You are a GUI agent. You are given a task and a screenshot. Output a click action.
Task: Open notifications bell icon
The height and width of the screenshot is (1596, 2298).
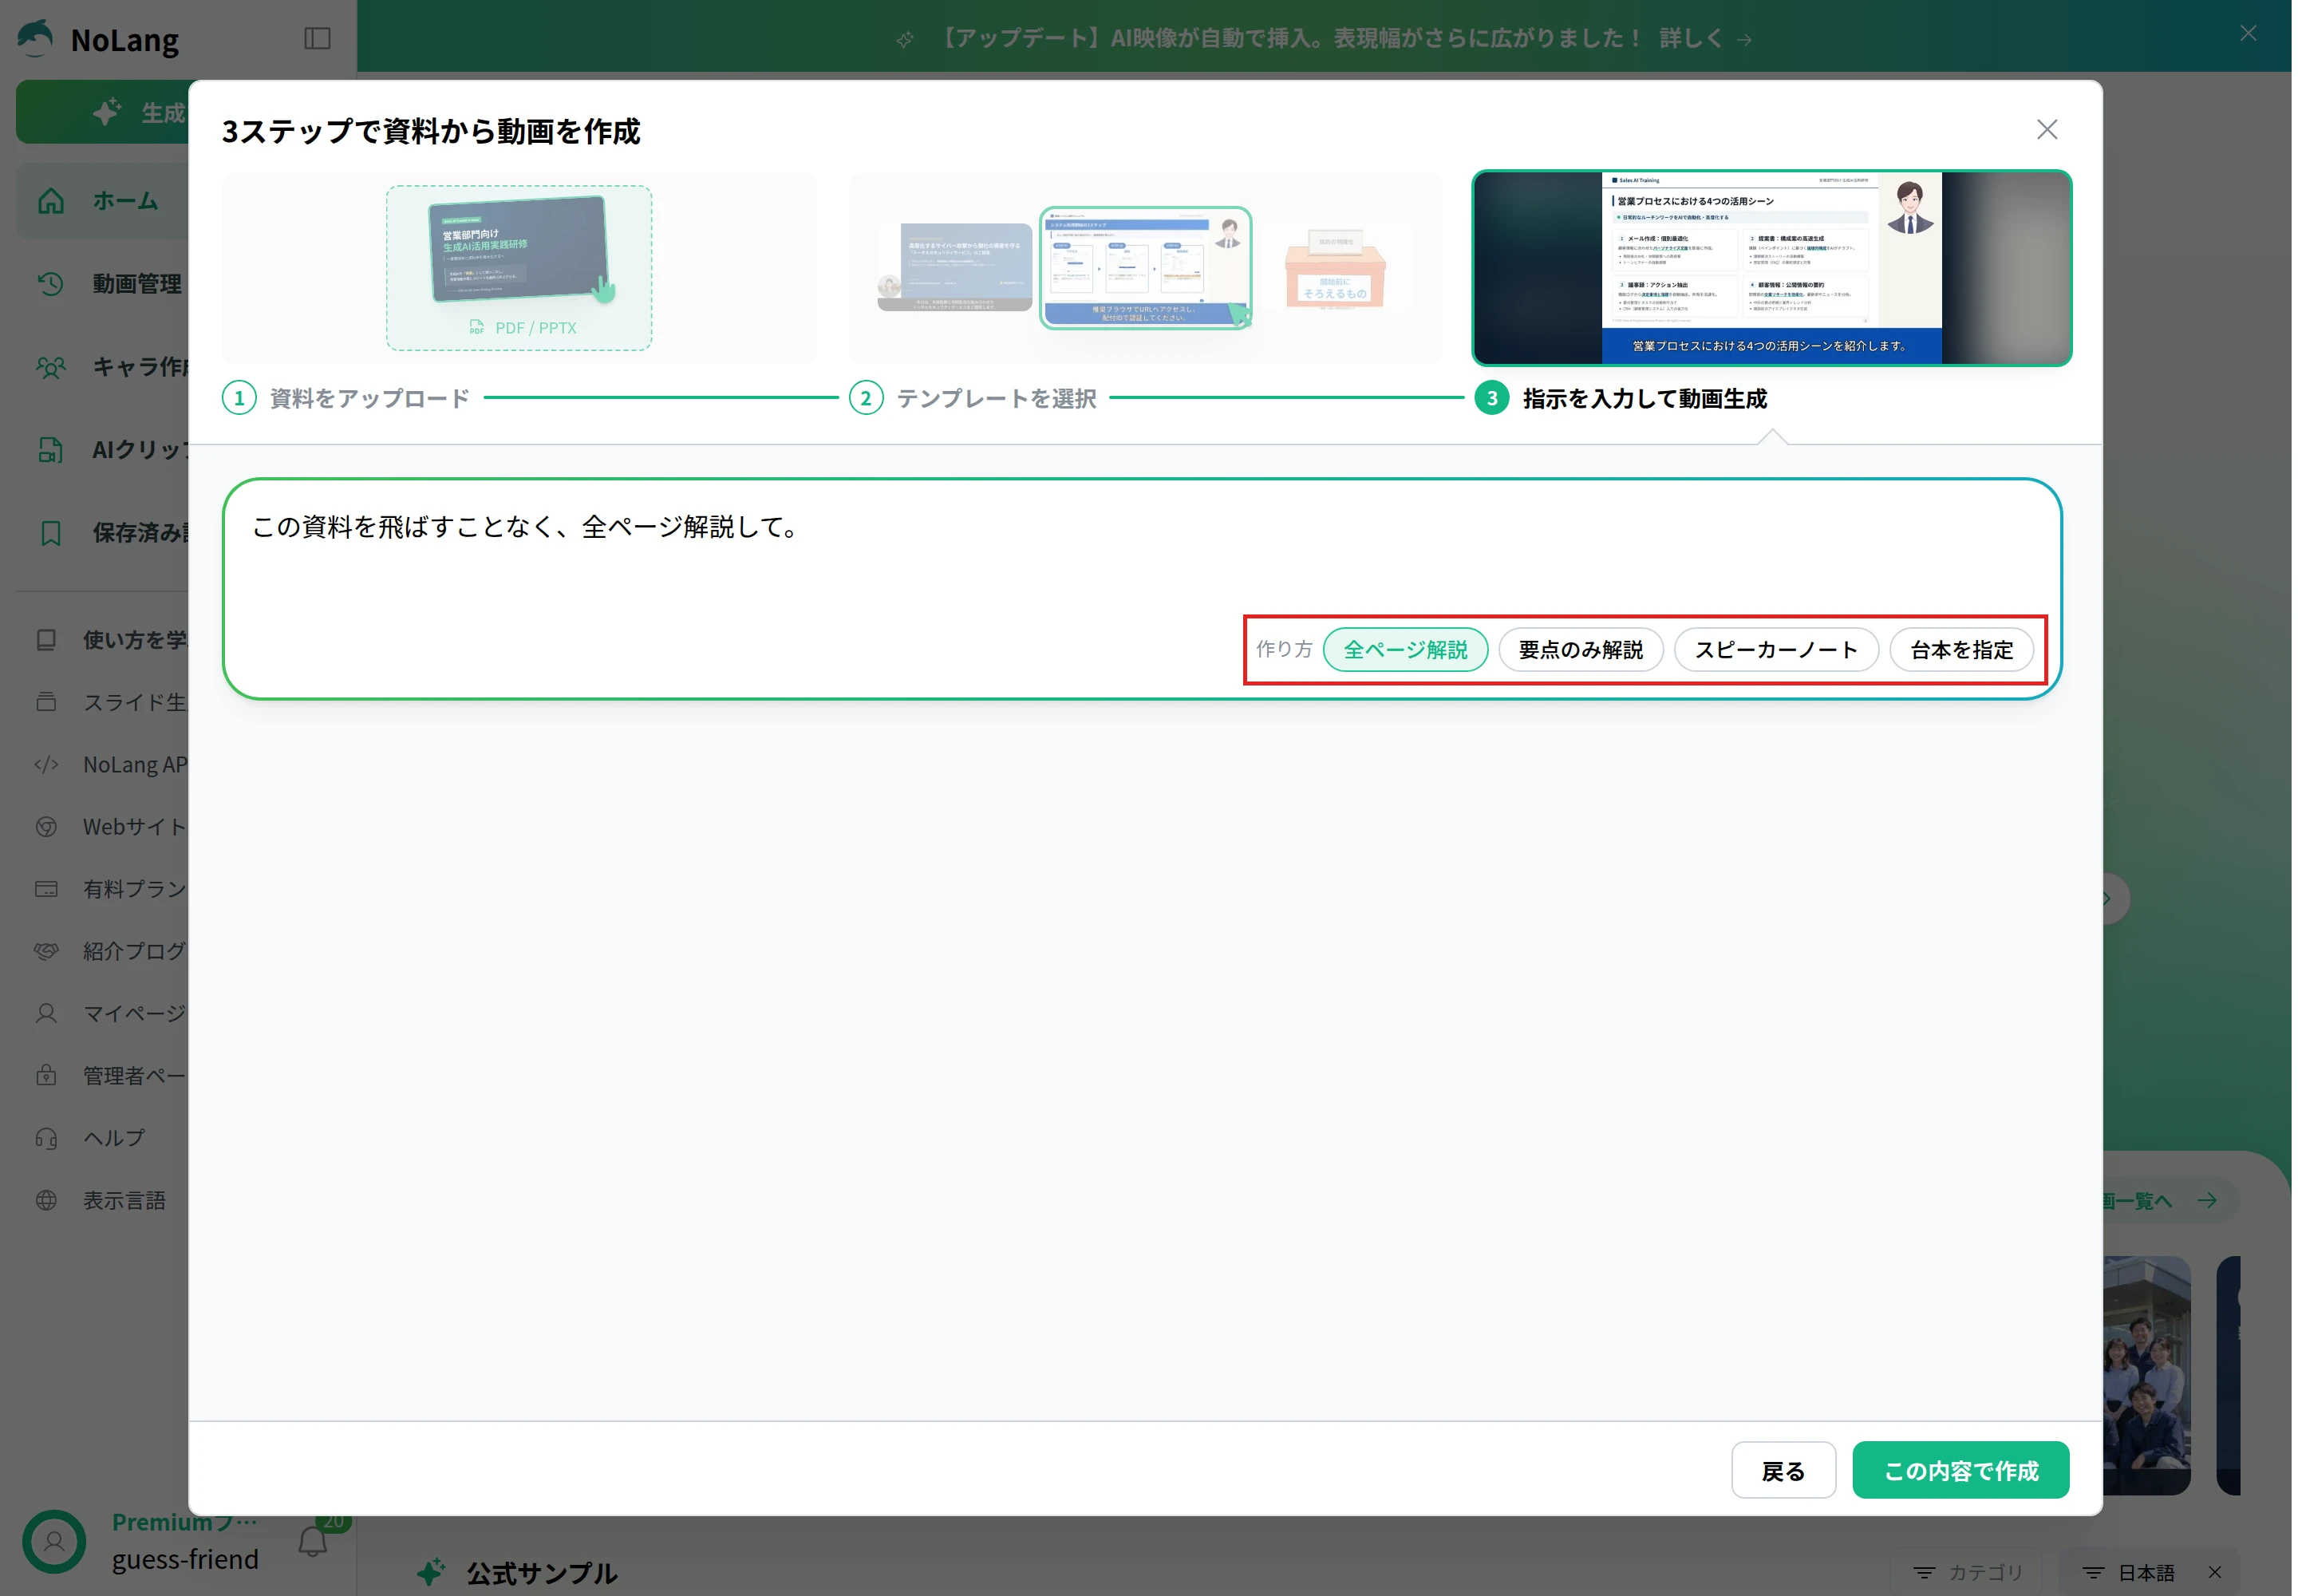[x=313, y=1541]
